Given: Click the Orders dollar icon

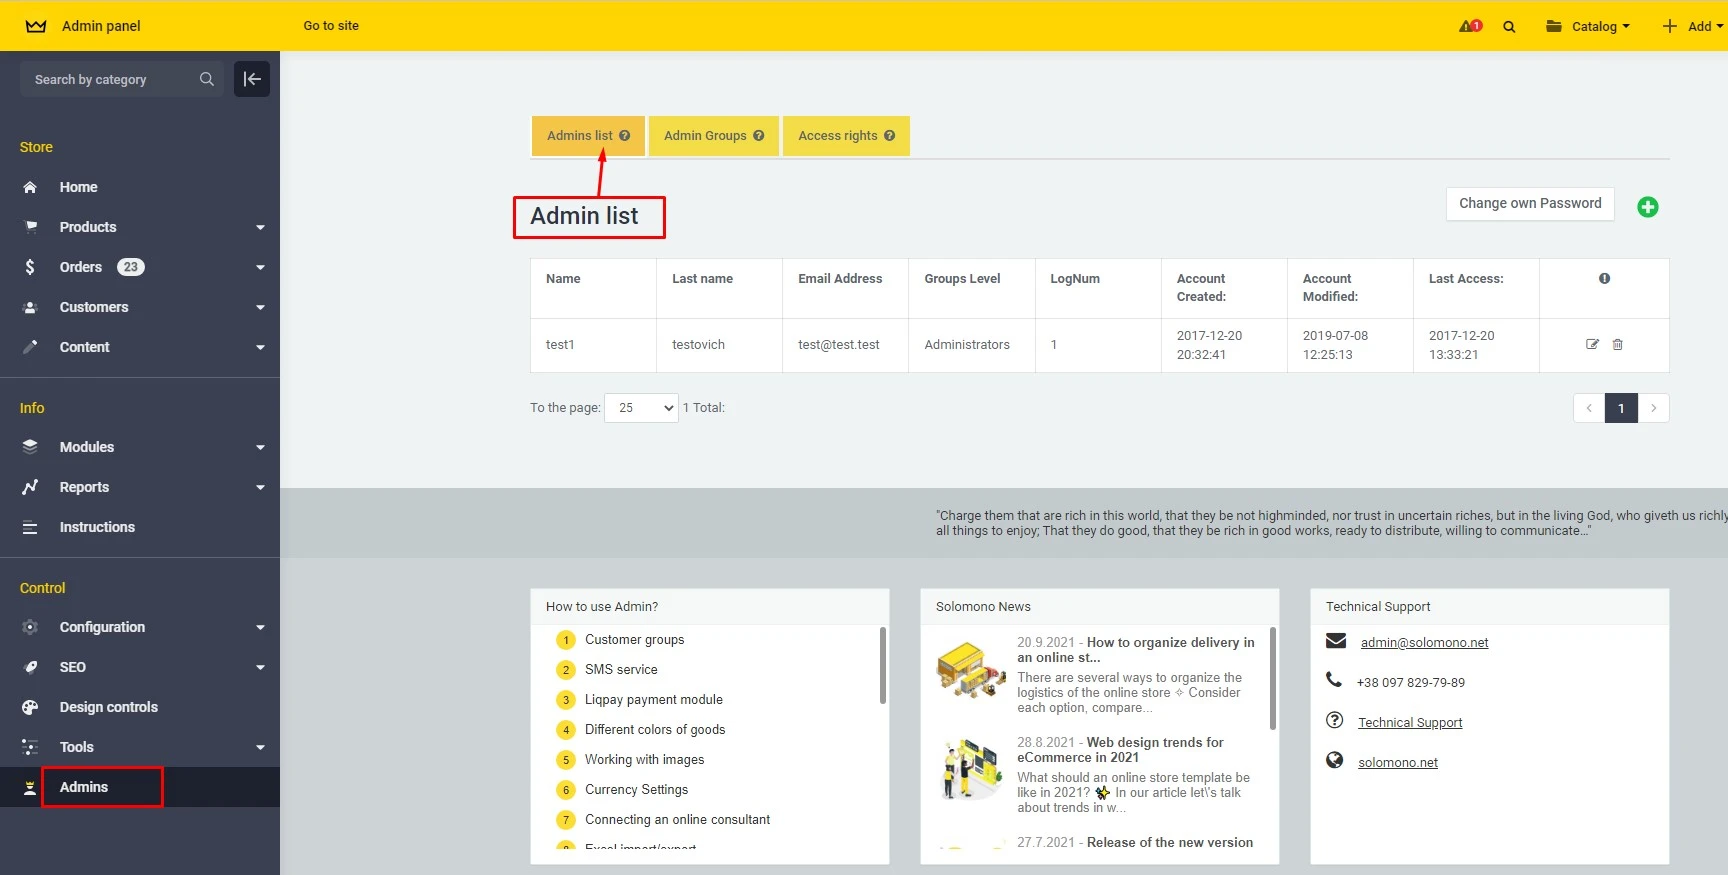Looking at the screenshot, I should pyautogui.click(x=30, y=267).
